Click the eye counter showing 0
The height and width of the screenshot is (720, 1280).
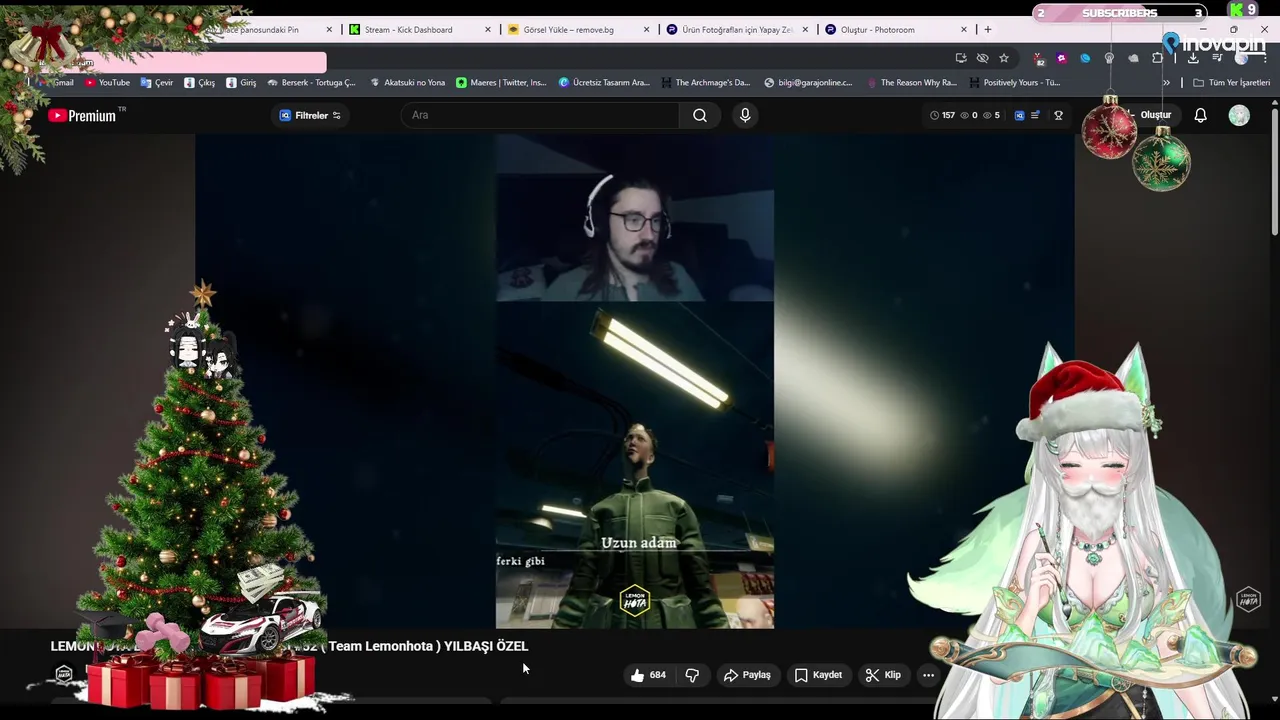click(969, 115)
